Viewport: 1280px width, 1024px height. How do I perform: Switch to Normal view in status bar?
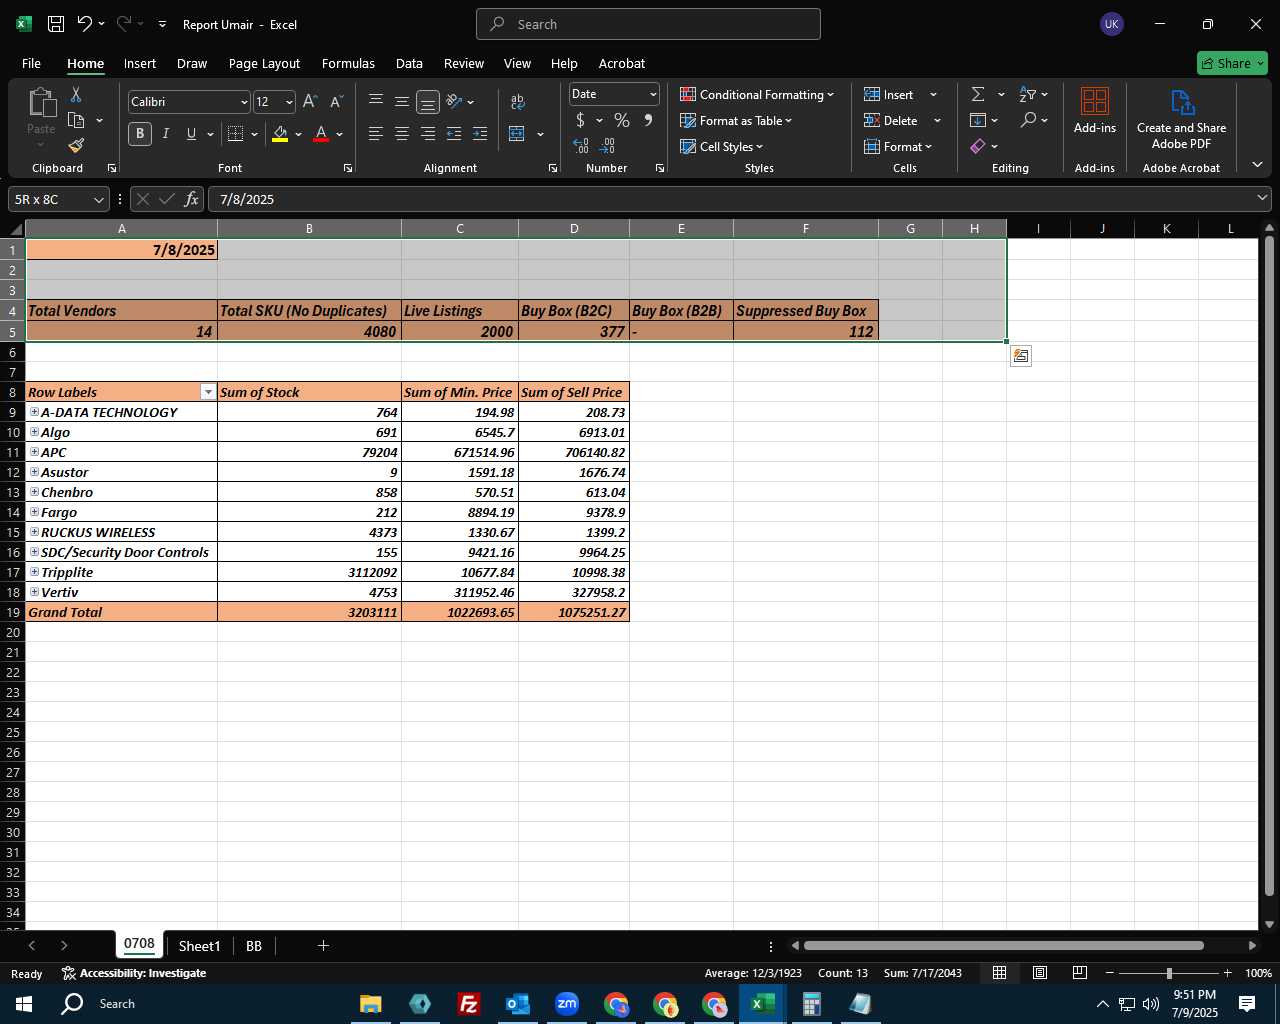[x=999, y=973]
